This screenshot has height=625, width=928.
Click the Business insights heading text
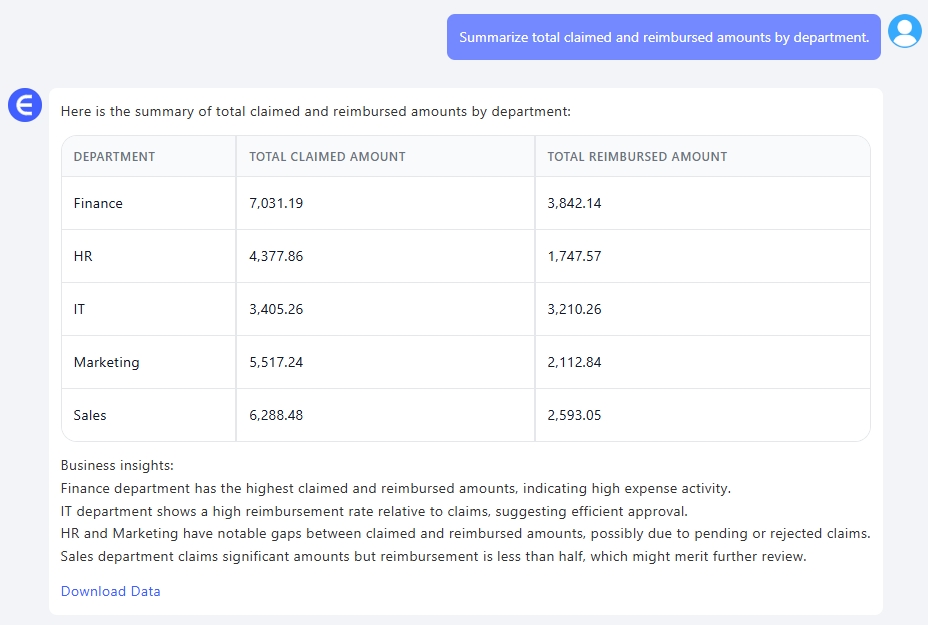coord(117,466)
